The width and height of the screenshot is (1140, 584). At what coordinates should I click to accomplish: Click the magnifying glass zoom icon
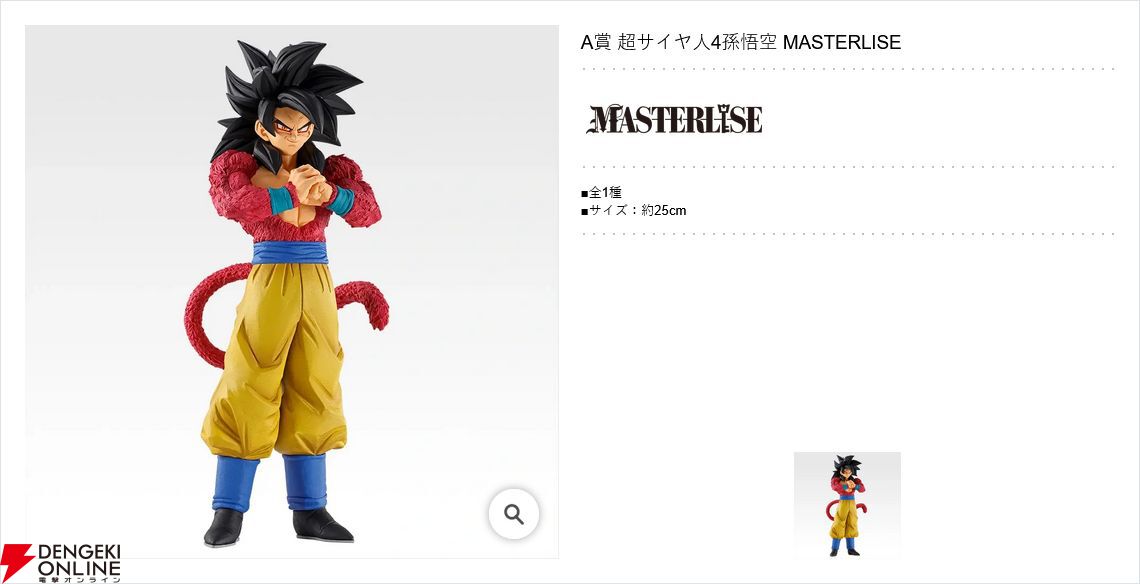pos(514,514)
